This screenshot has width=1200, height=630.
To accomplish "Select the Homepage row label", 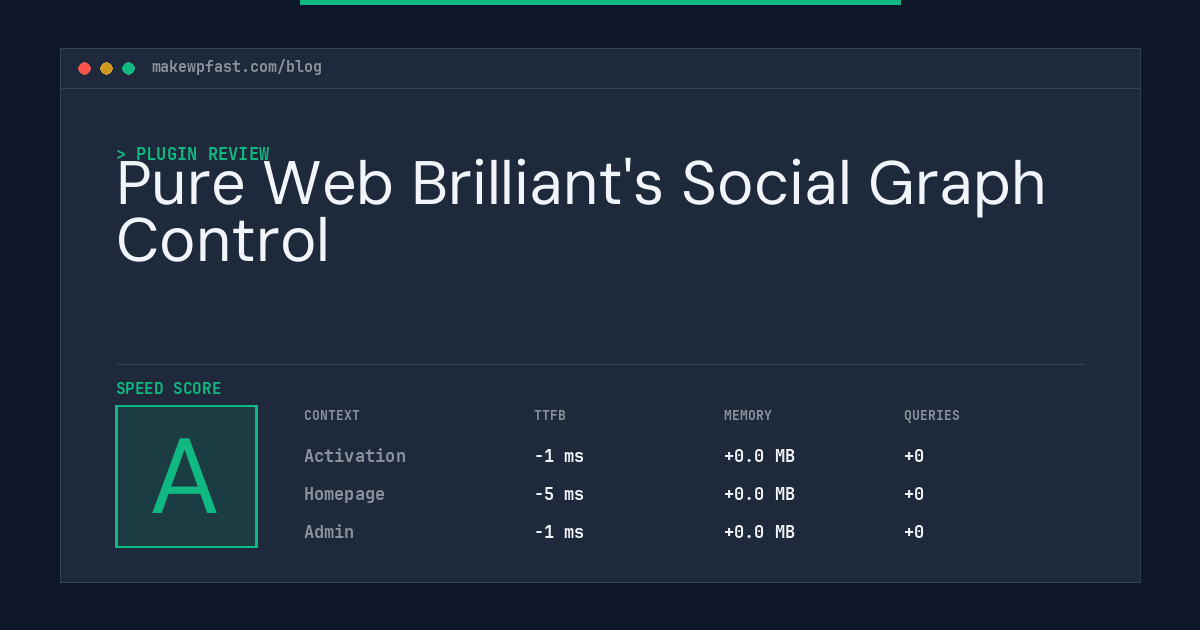I will (344, 494).
